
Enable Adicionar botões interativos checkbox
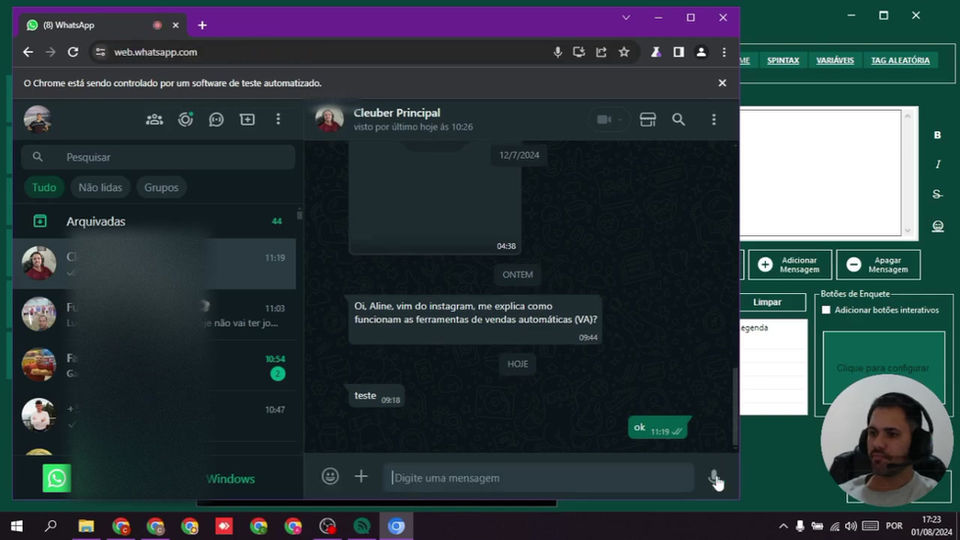pyautogui.click(x=826, y=310)
